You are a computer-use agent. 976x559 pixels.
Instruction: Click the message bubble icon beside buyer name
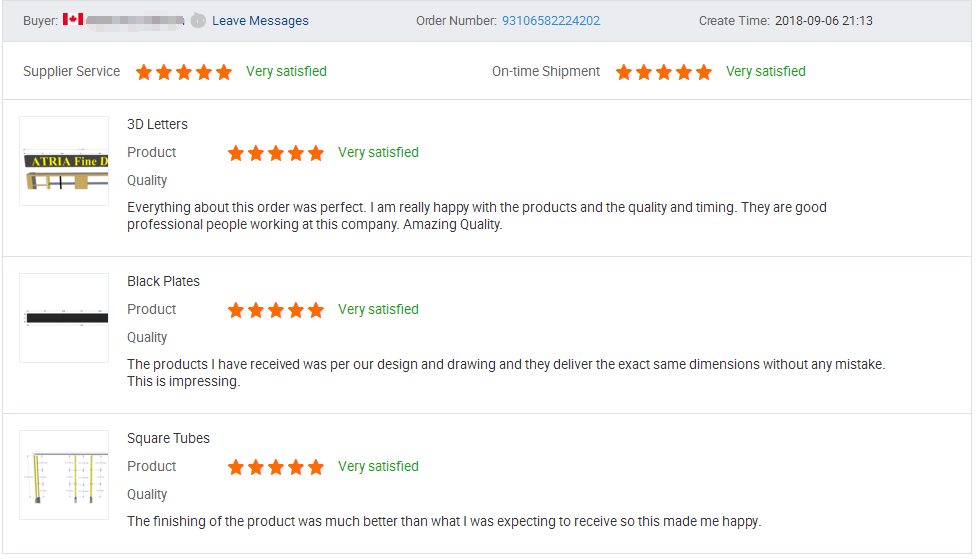198,21
